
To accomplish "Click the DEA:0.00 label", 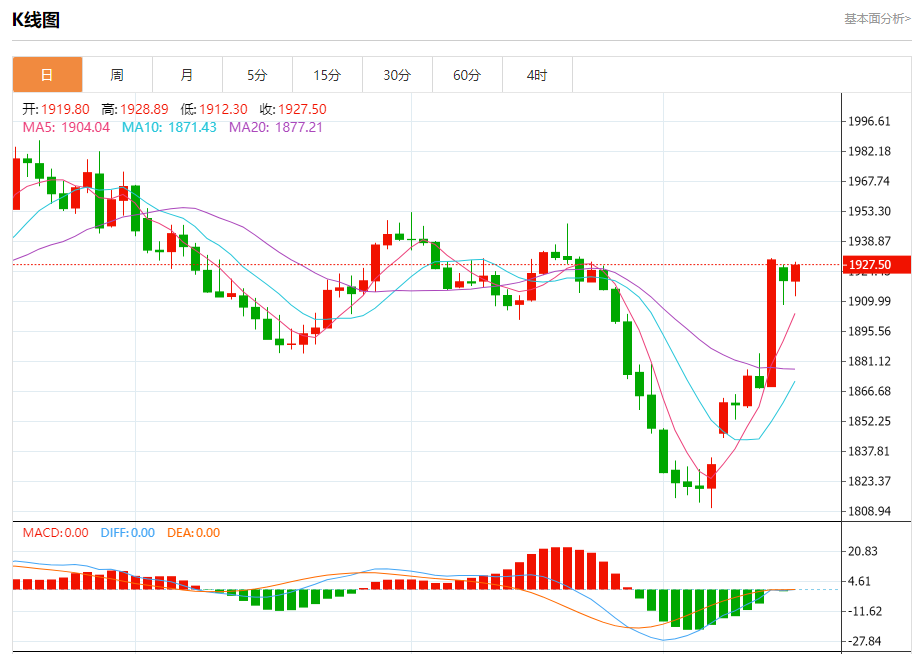I will [x=194, y=533].
